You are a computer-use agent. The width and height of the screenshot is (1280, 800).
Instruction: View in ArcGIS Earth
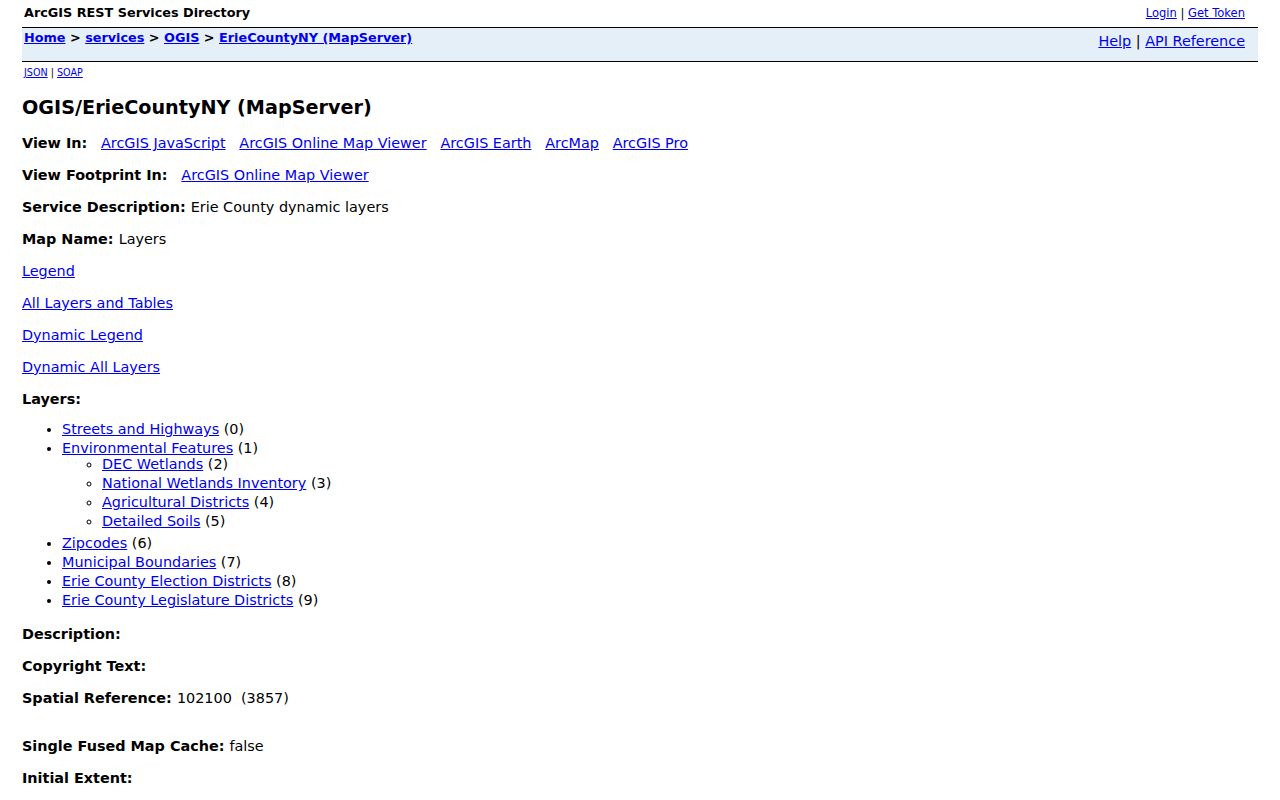pos(485,143)
